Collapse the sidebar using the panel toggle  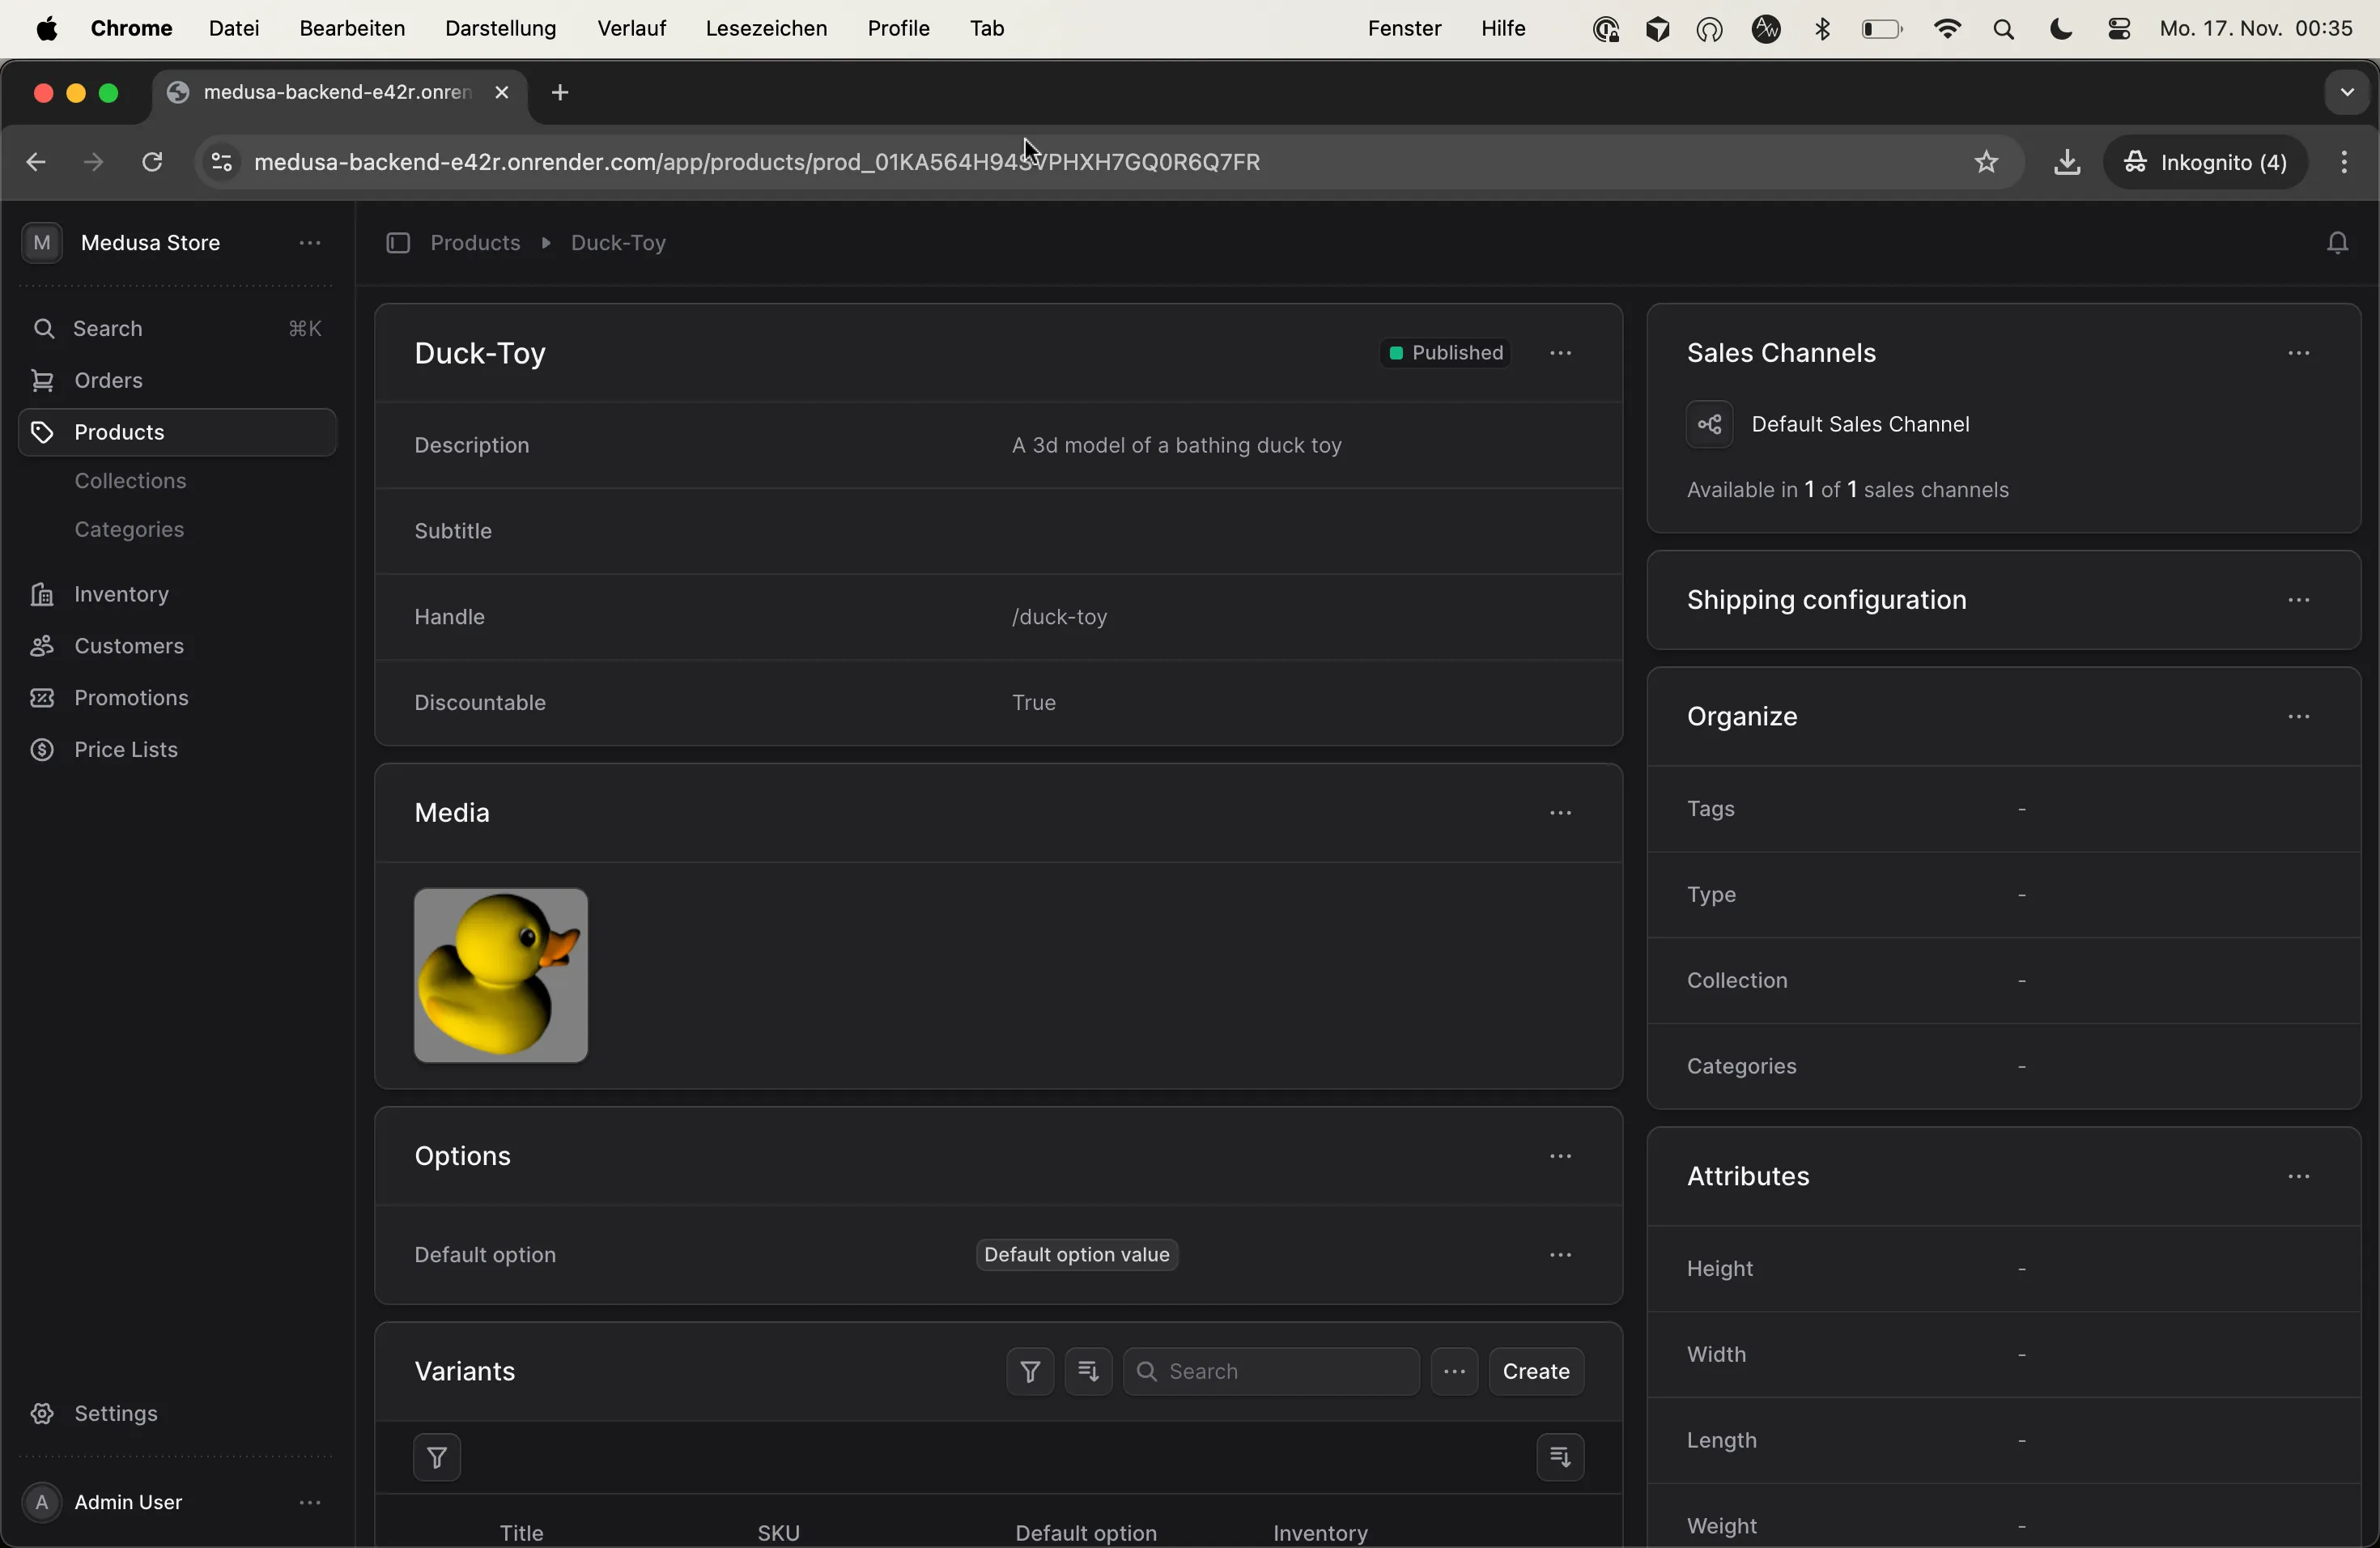tap(398, 243)
